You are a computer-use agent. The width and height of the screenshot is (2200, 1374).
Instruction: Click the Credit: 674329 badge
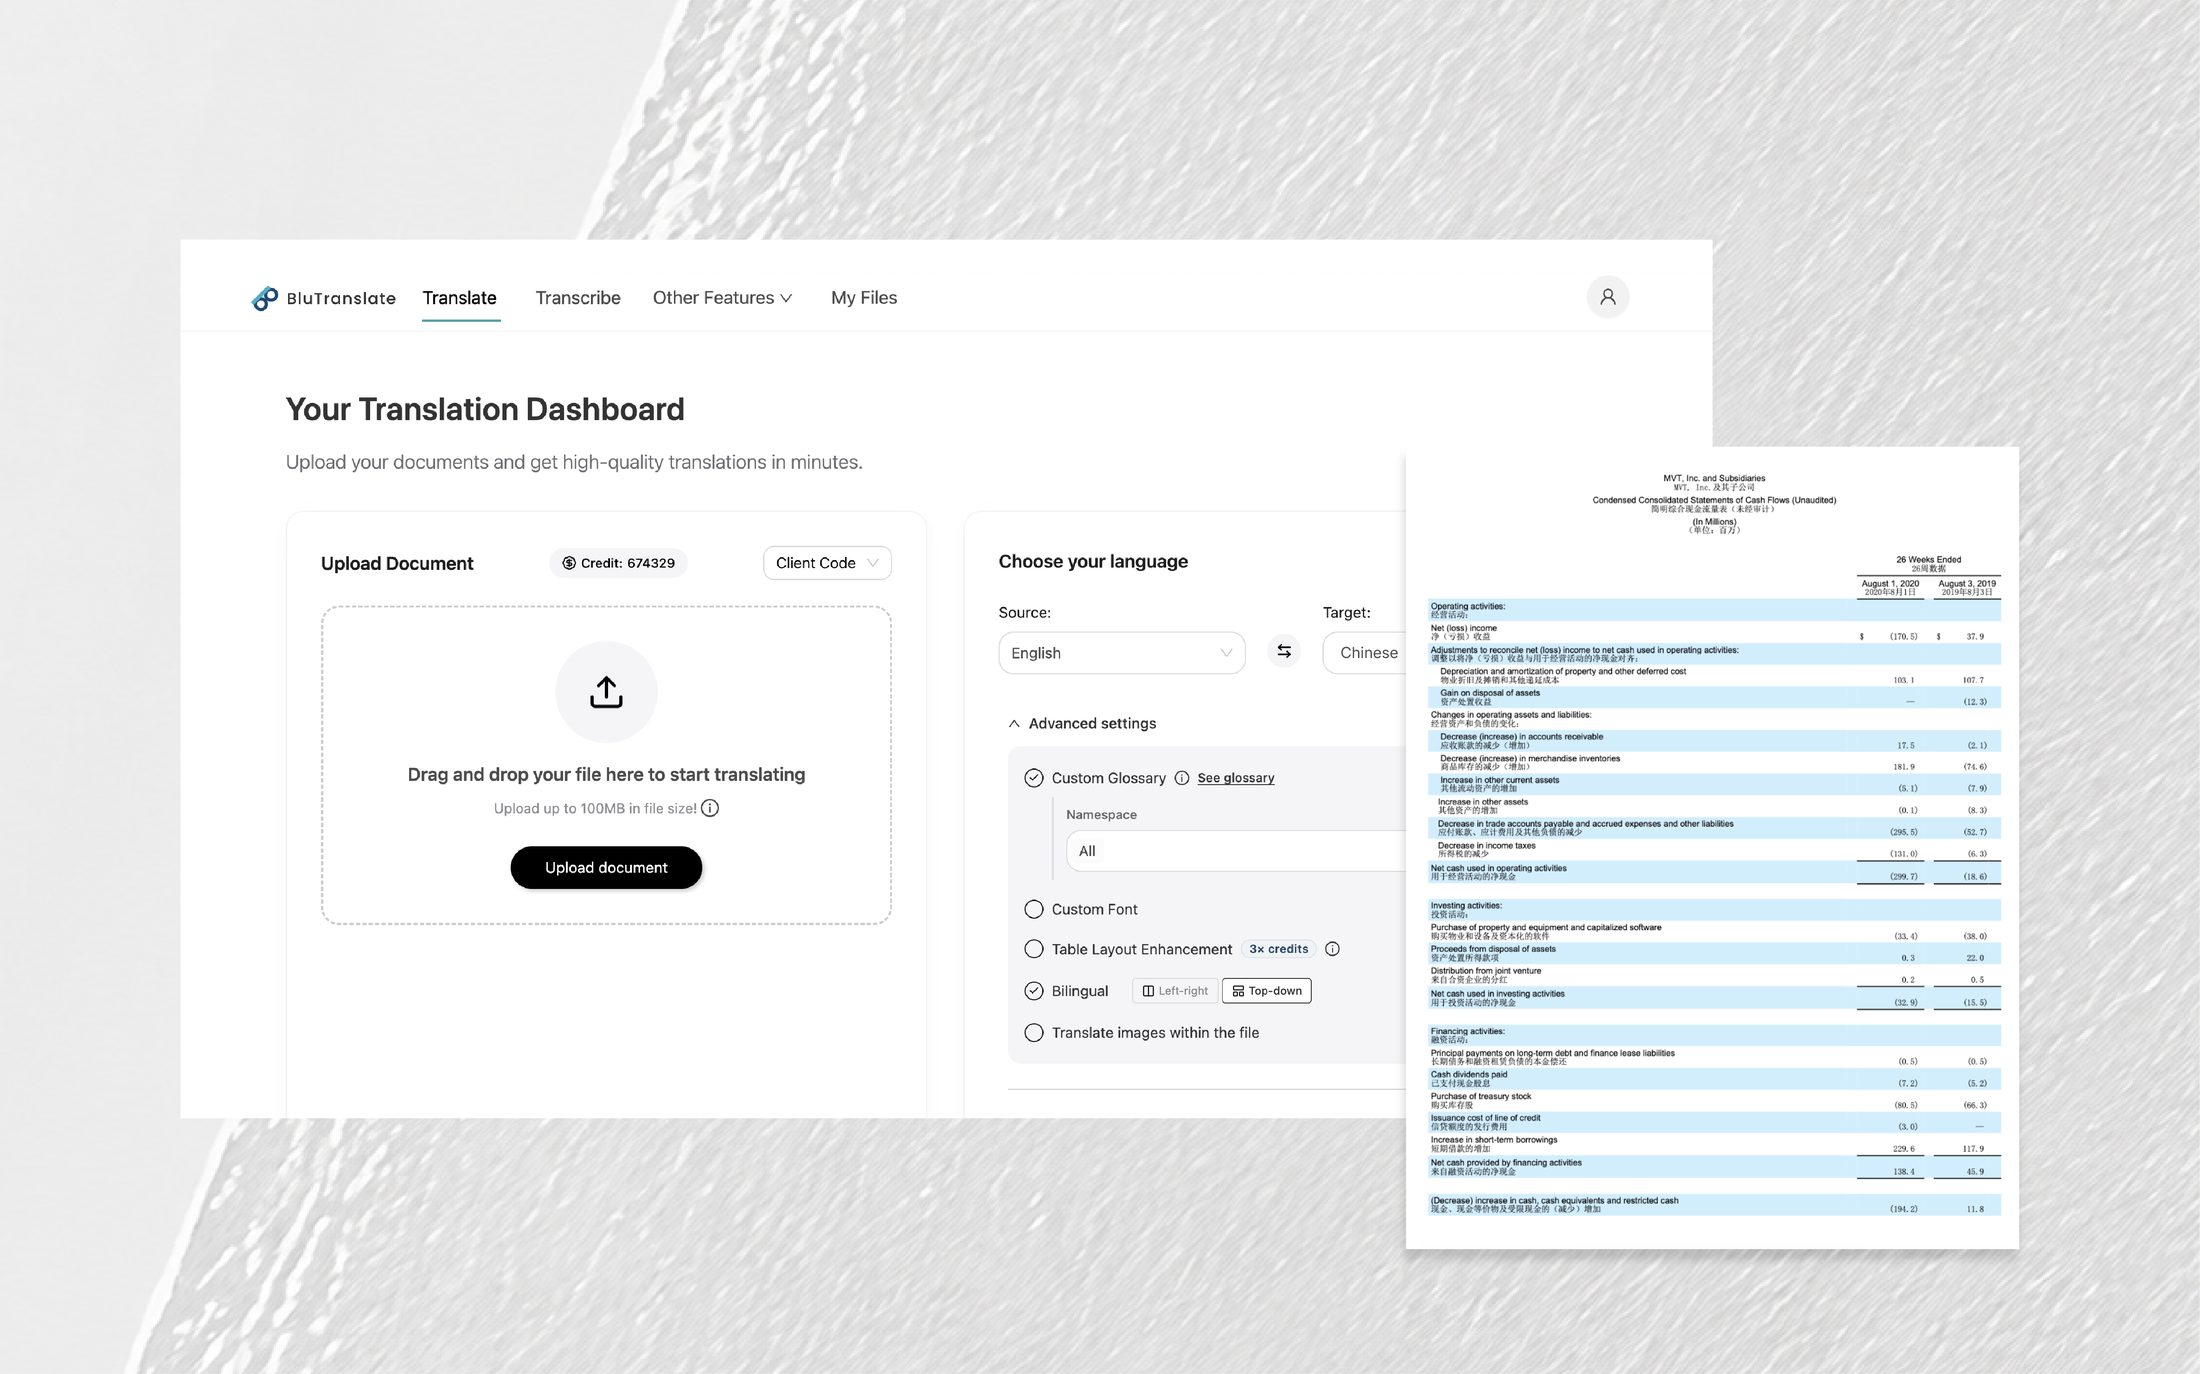point(618,563)
